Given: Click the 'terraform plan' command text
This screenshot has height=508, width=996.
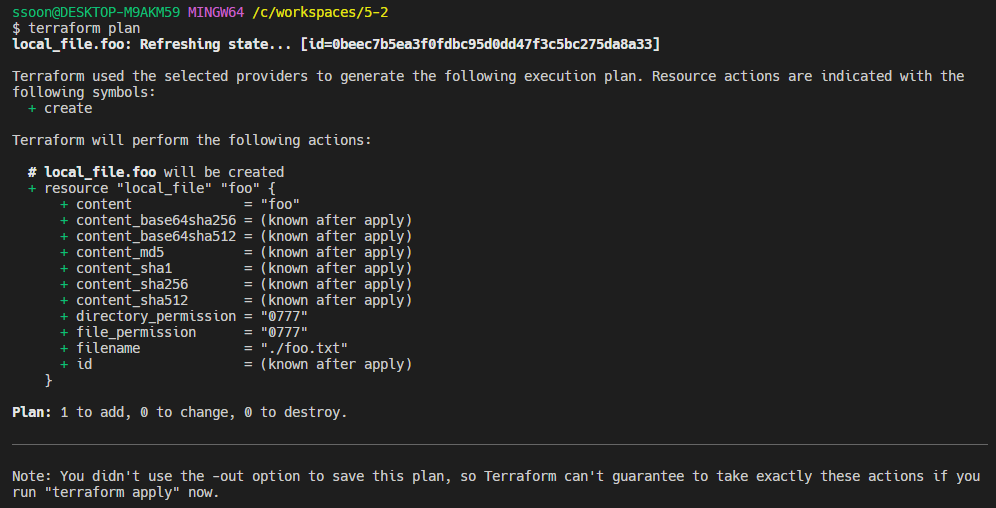Looking at the screenshot, I should click(x=84, y=29).
